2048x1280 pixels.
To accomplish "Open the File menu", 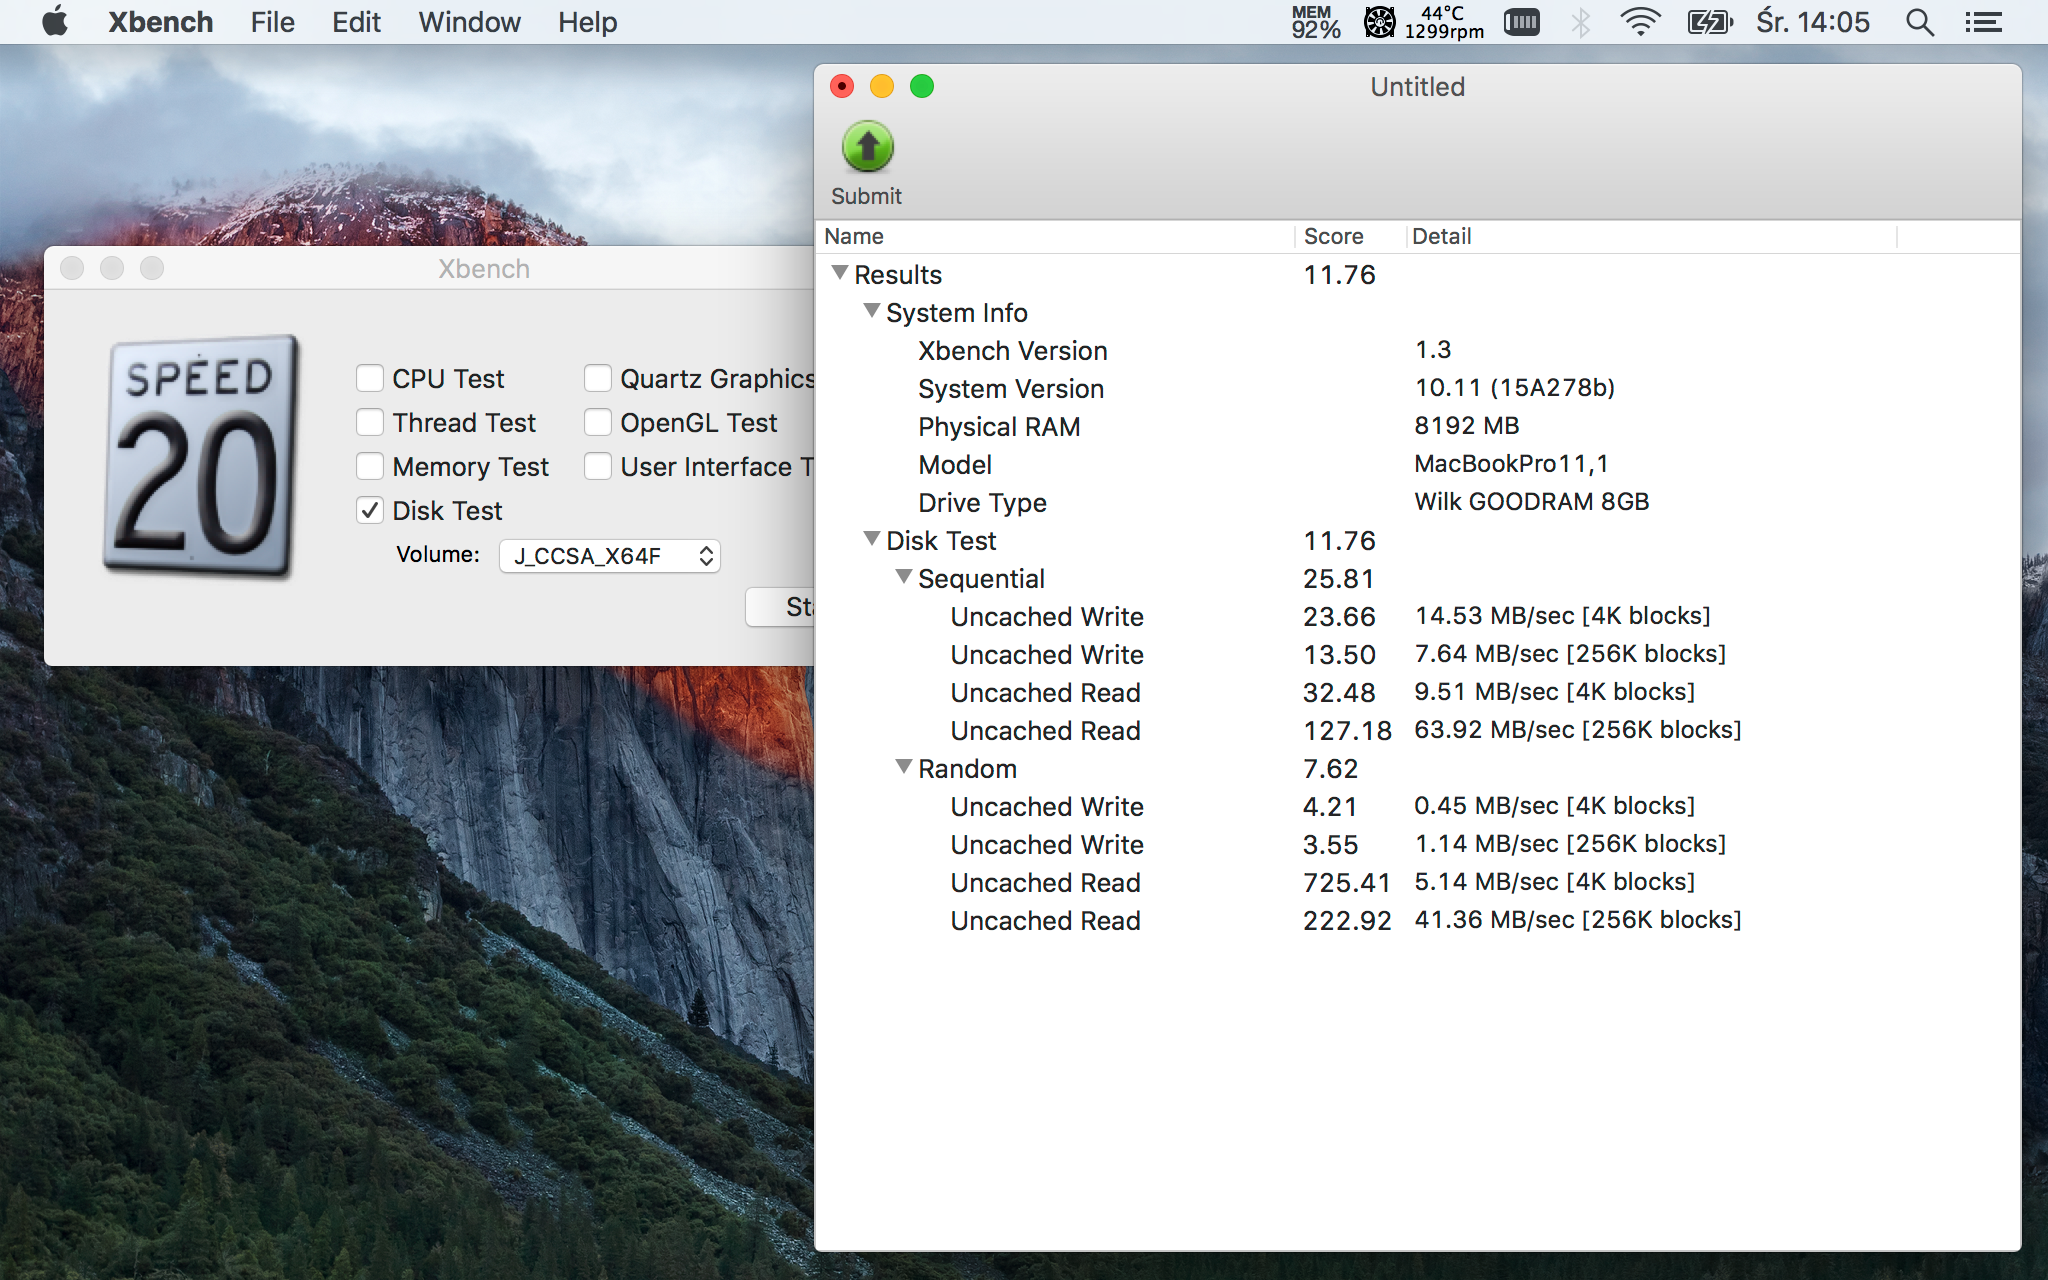I will [272, 22].
